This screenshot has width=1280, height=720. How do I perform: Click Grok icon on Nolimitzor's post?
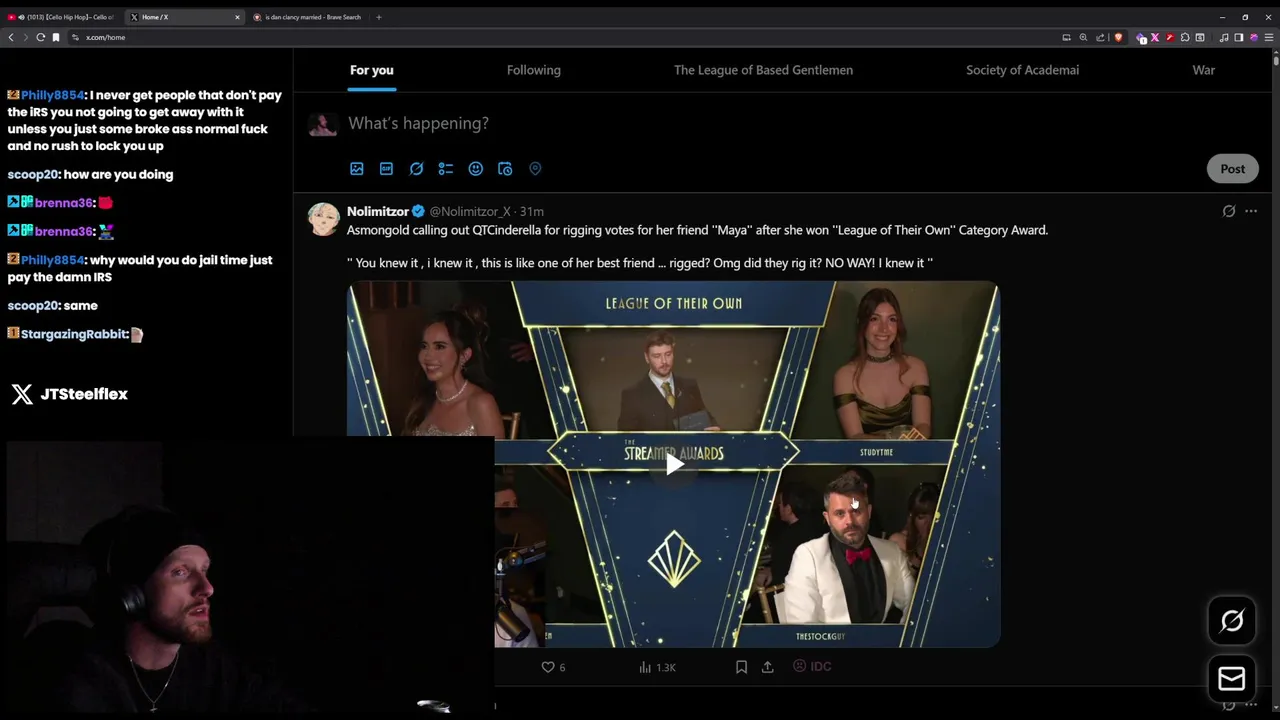(x=1229, y=211)
